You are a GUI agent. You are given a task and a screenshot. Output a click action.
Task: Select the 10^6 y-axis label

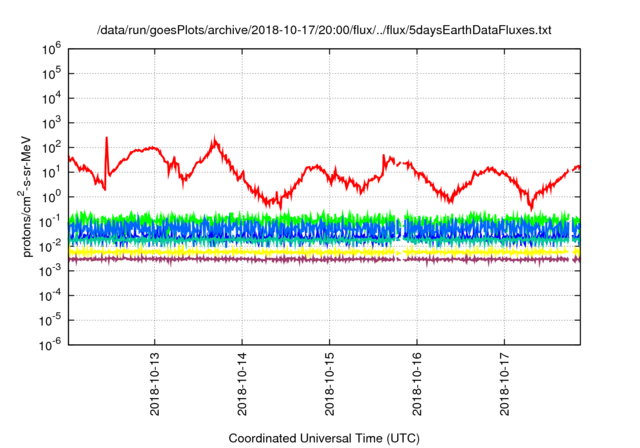pos(51,50)
